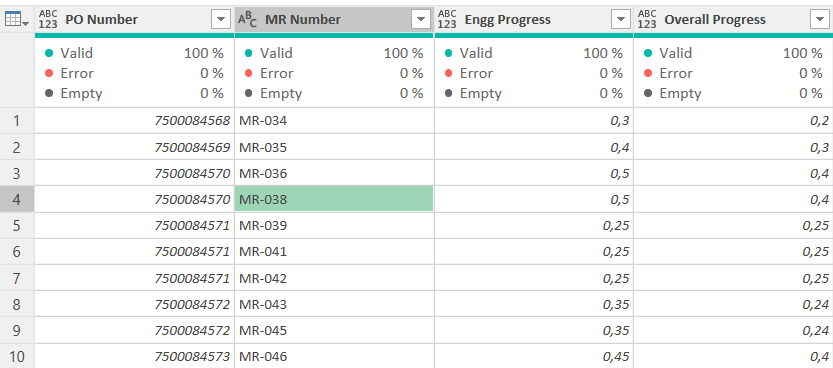The width and height of the screenshot is (833, 368).
Task: Open the Engg Progress filter dropdown
Action: click(620, 20)
